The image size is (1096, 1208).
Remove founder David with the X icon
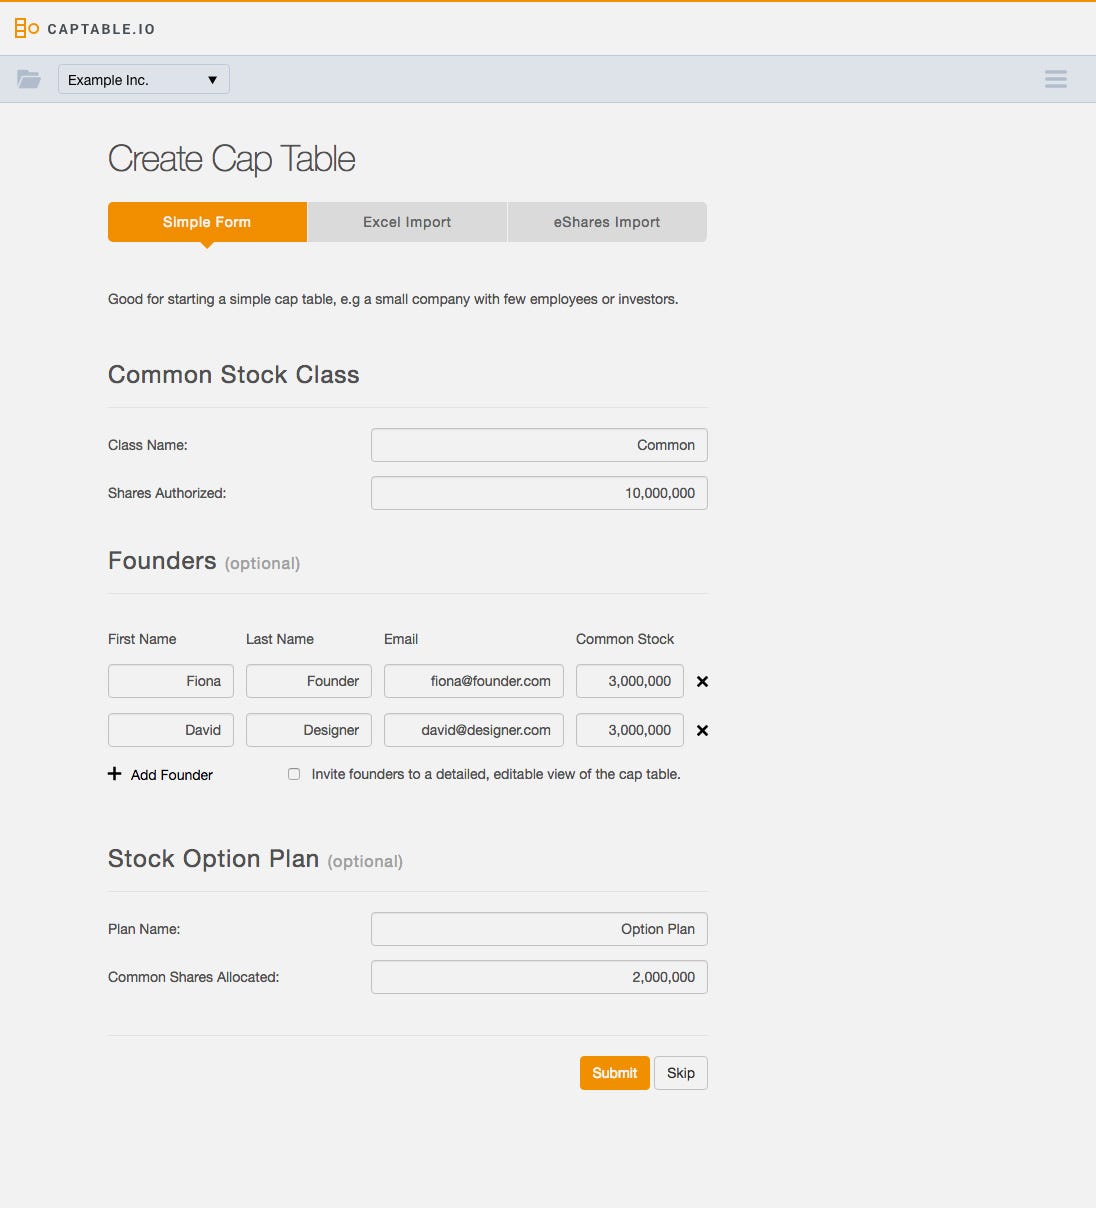point(702,730)
